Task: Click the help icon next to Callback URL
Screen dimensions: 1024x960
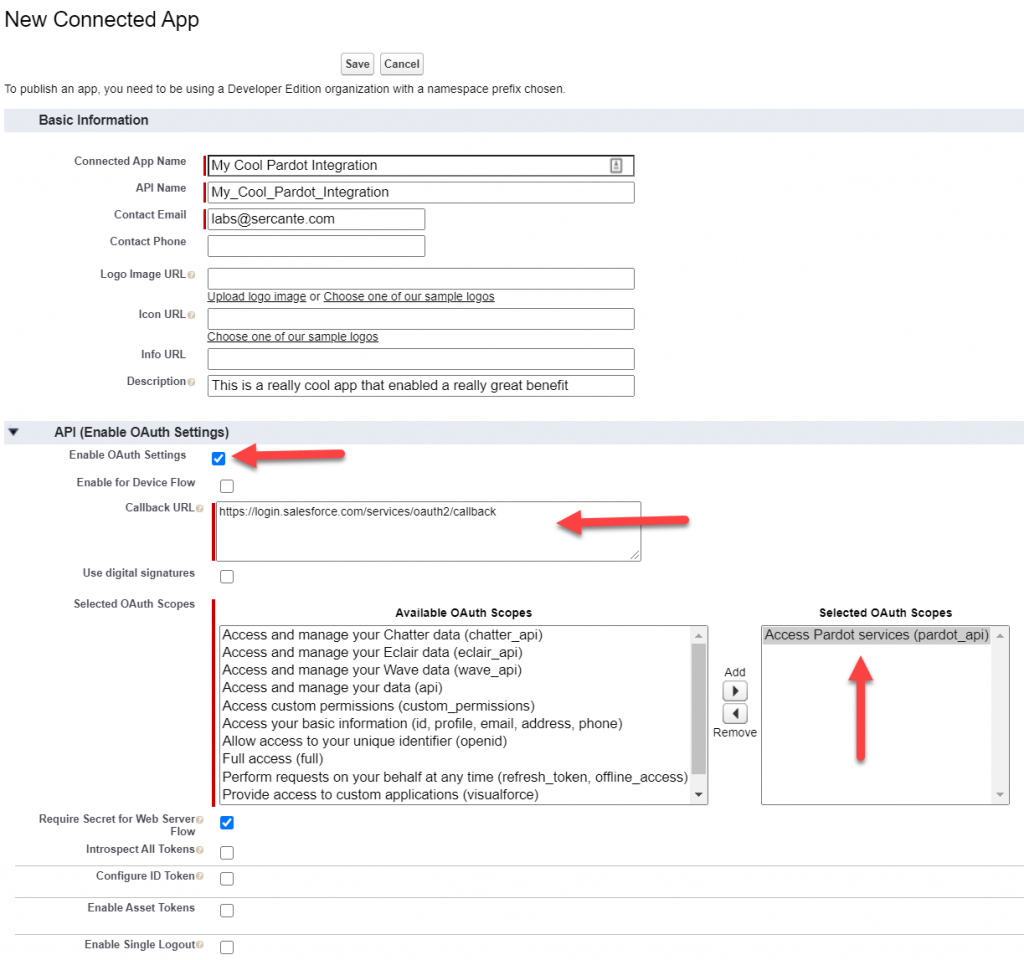Action: click(x=200, y=509)
